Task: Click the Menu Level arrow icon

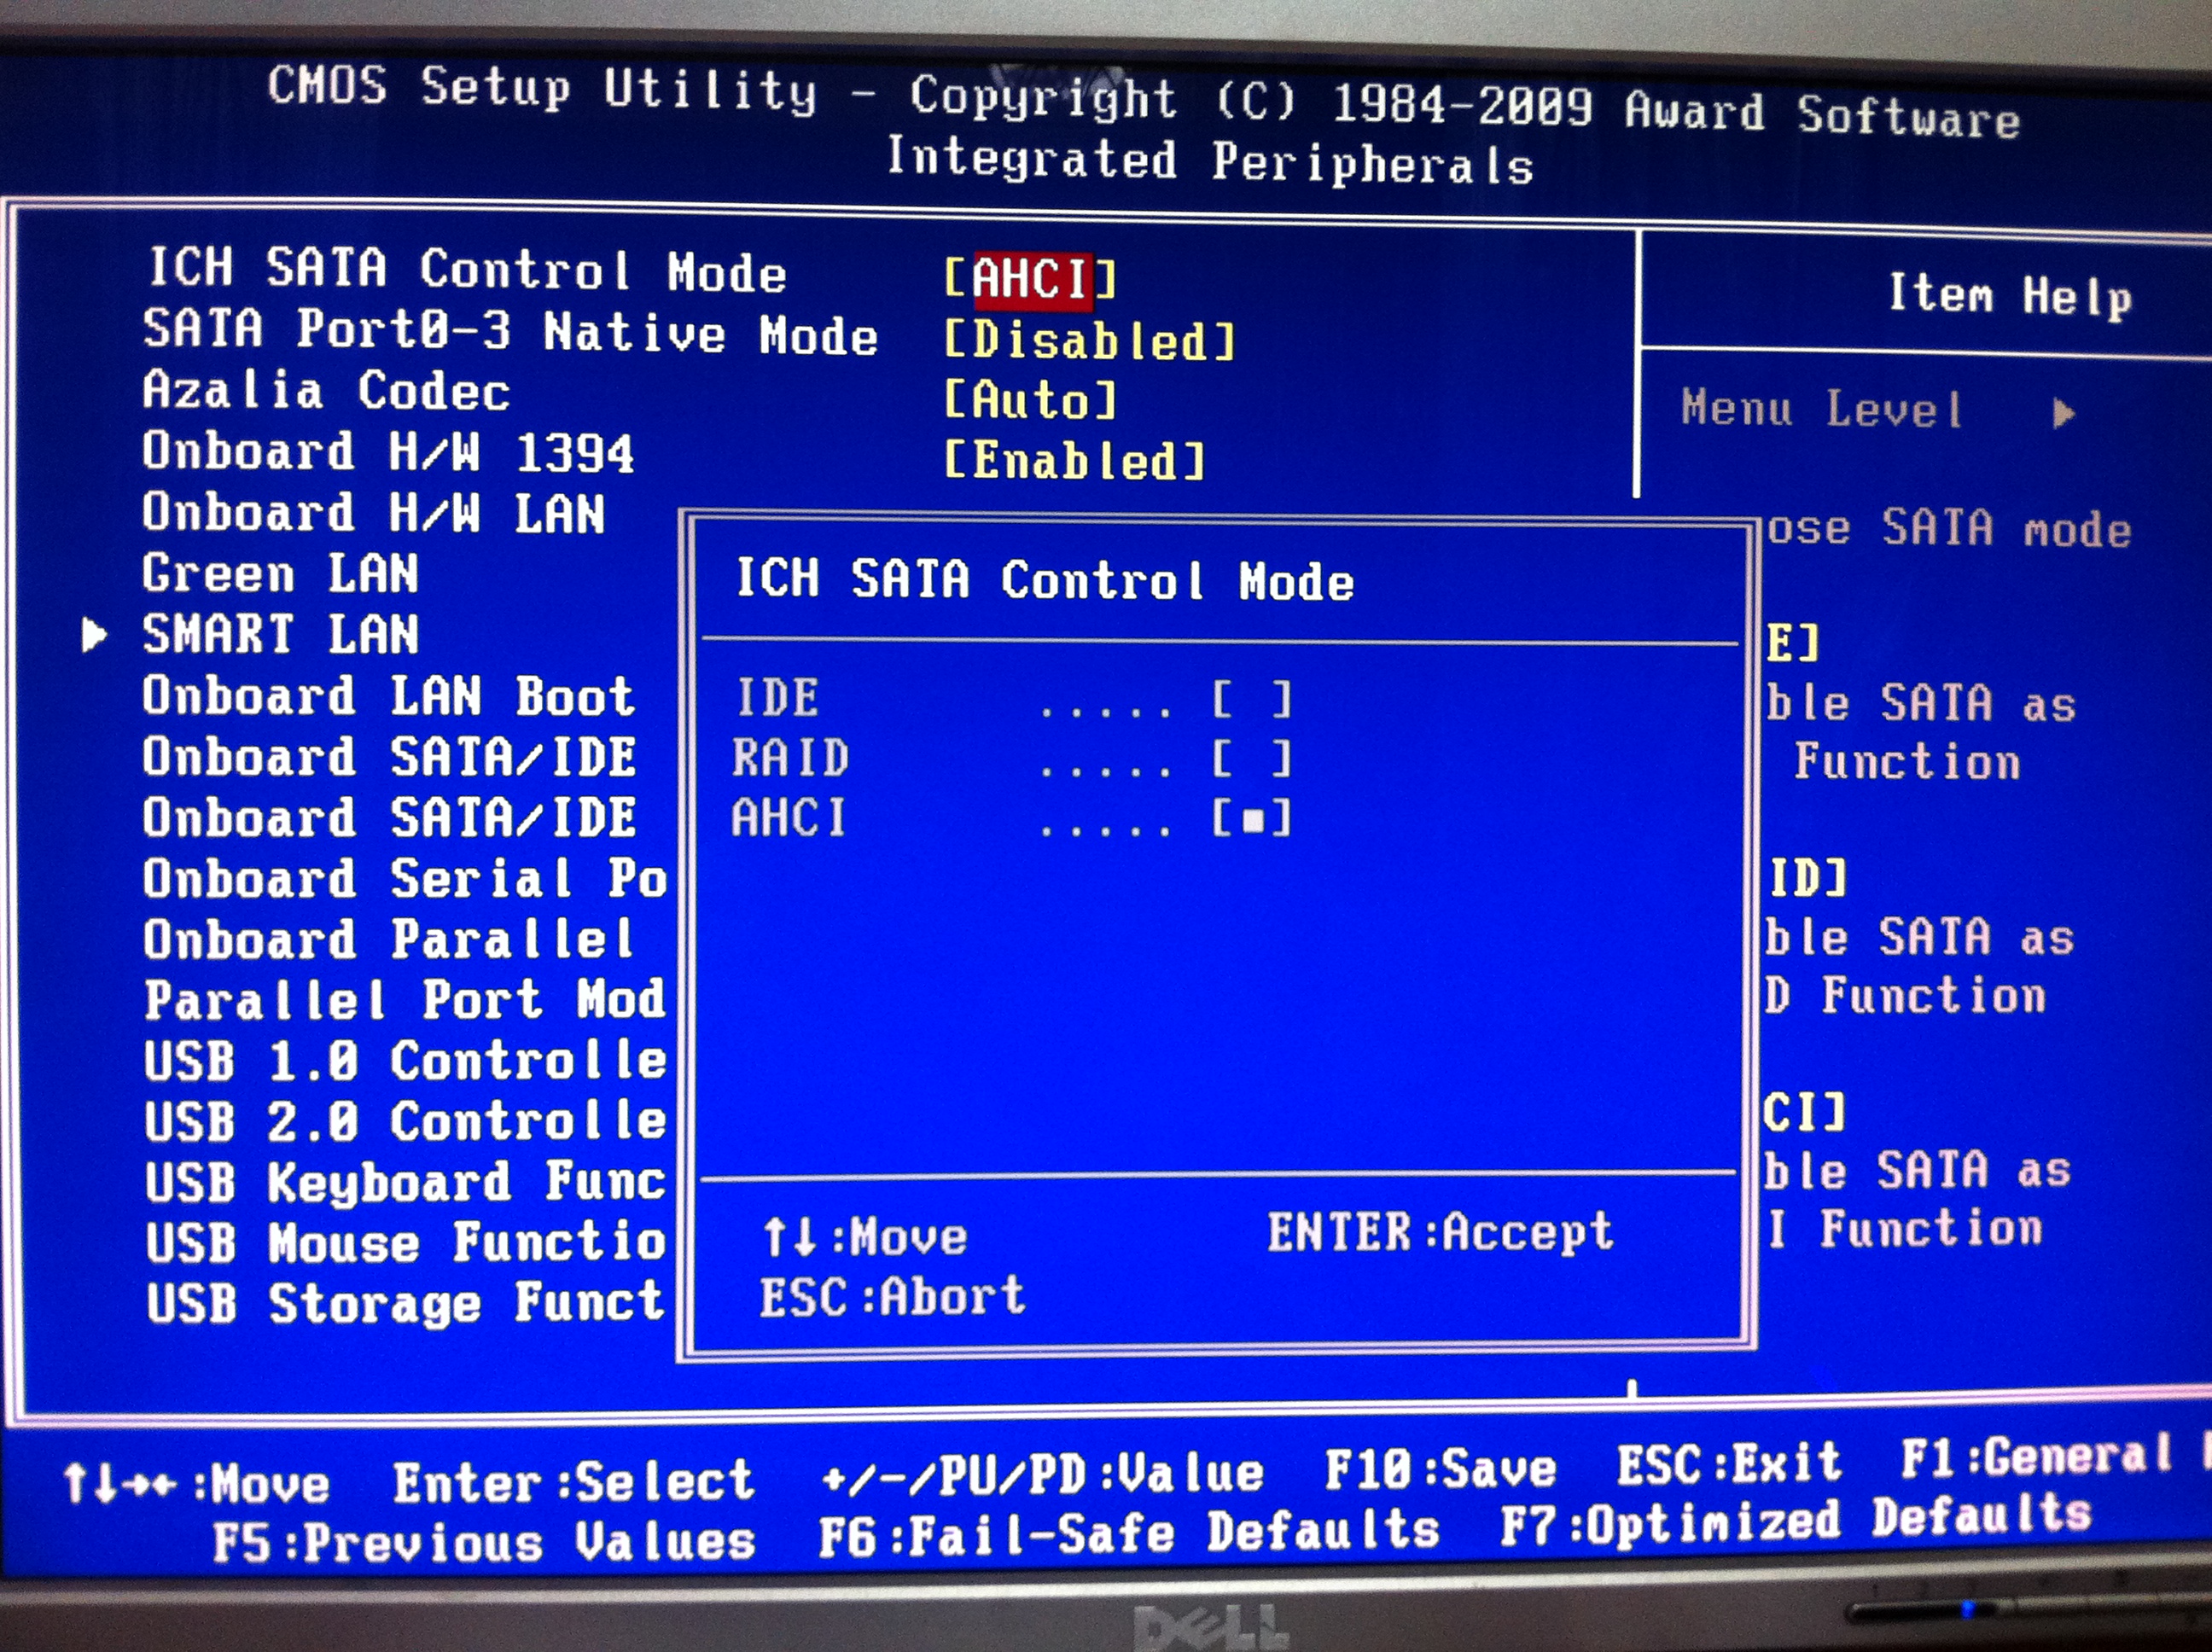Action: (2063, 412)
